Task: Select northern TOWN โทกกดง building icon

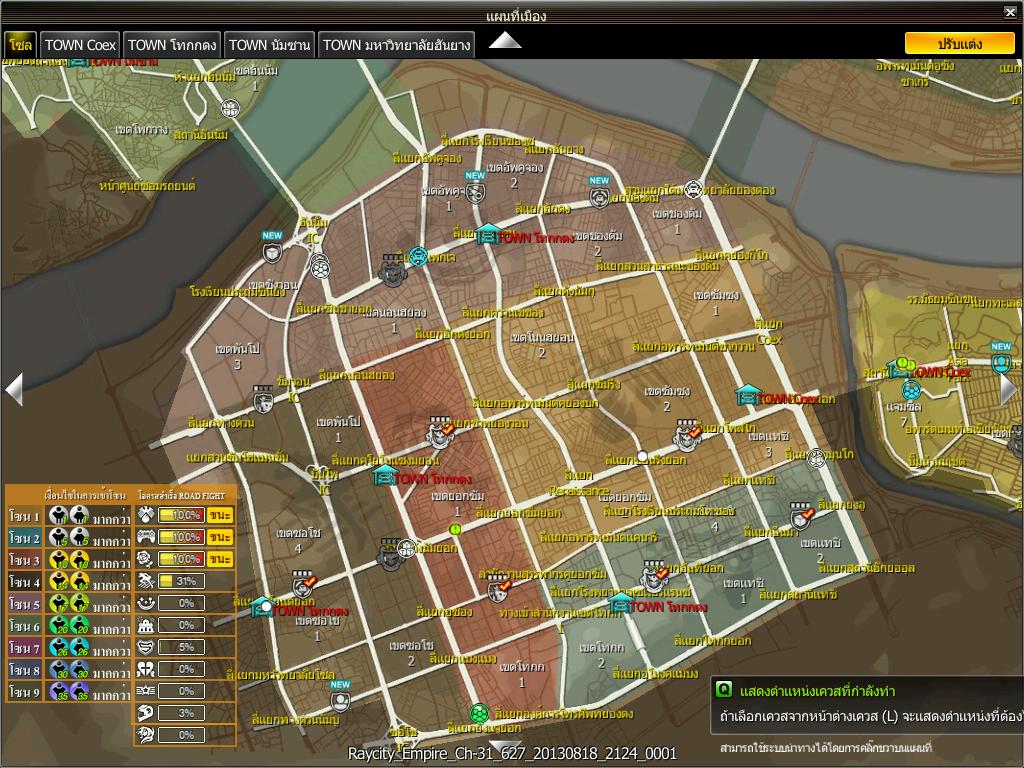Action: (x=487, y=234)
